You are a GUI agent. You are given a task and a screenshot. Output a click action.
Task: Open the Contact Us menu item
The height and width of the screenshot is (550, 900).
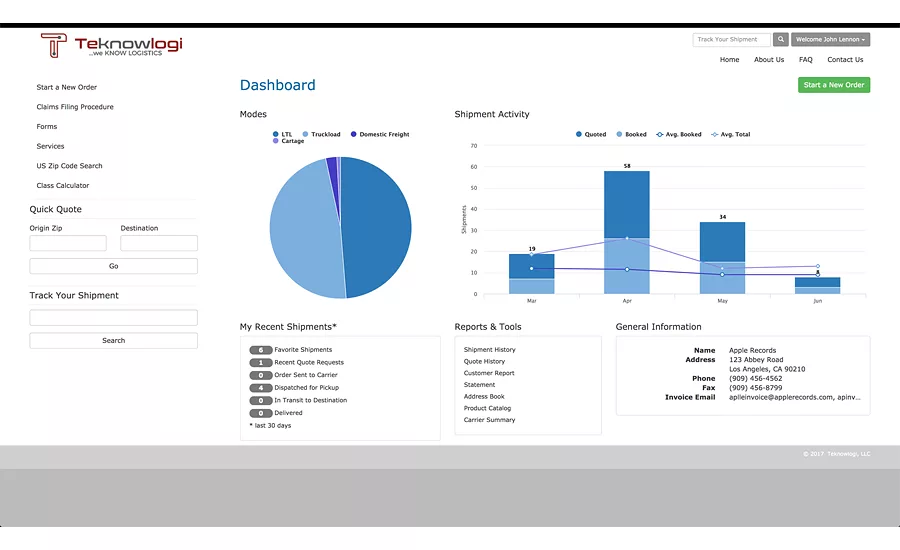845,60
